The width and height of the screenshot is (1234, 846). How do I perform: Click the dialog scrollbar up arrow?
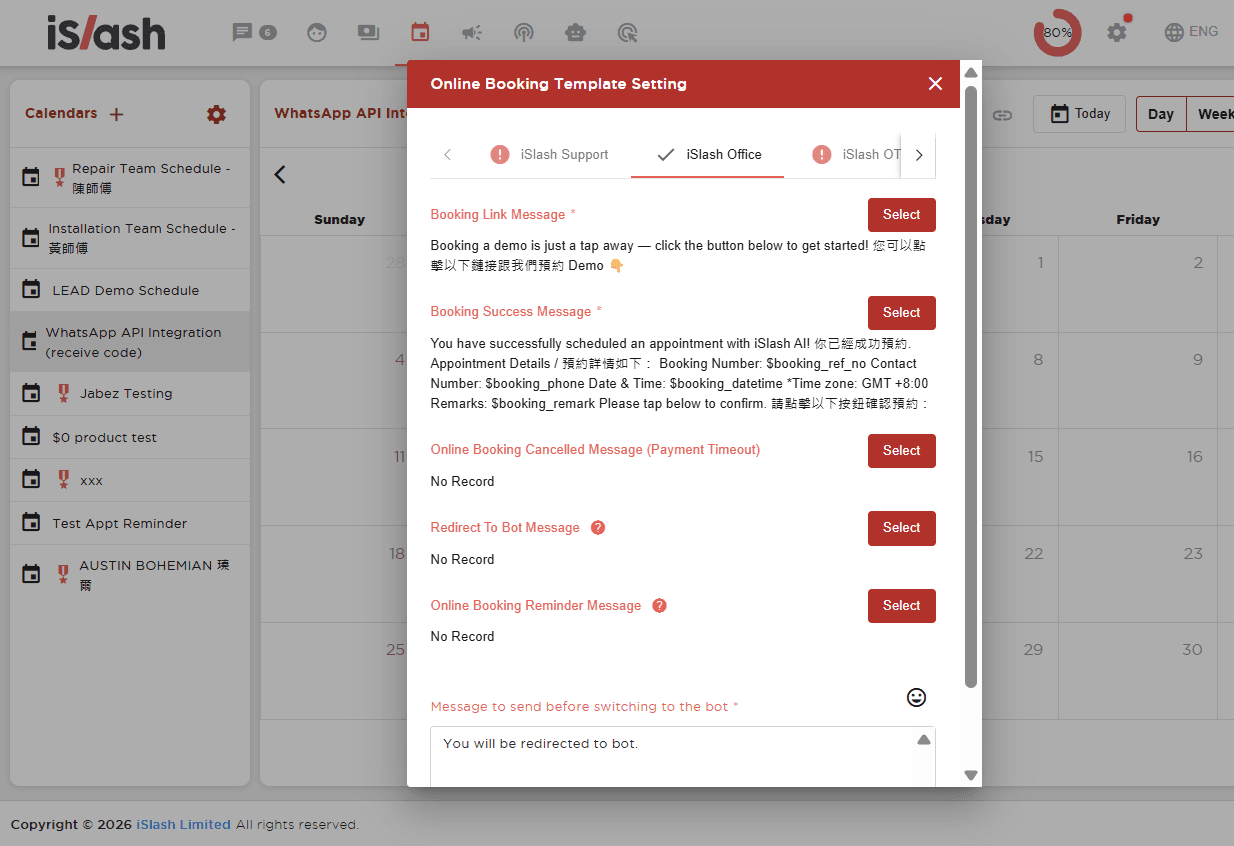point(970,72)
